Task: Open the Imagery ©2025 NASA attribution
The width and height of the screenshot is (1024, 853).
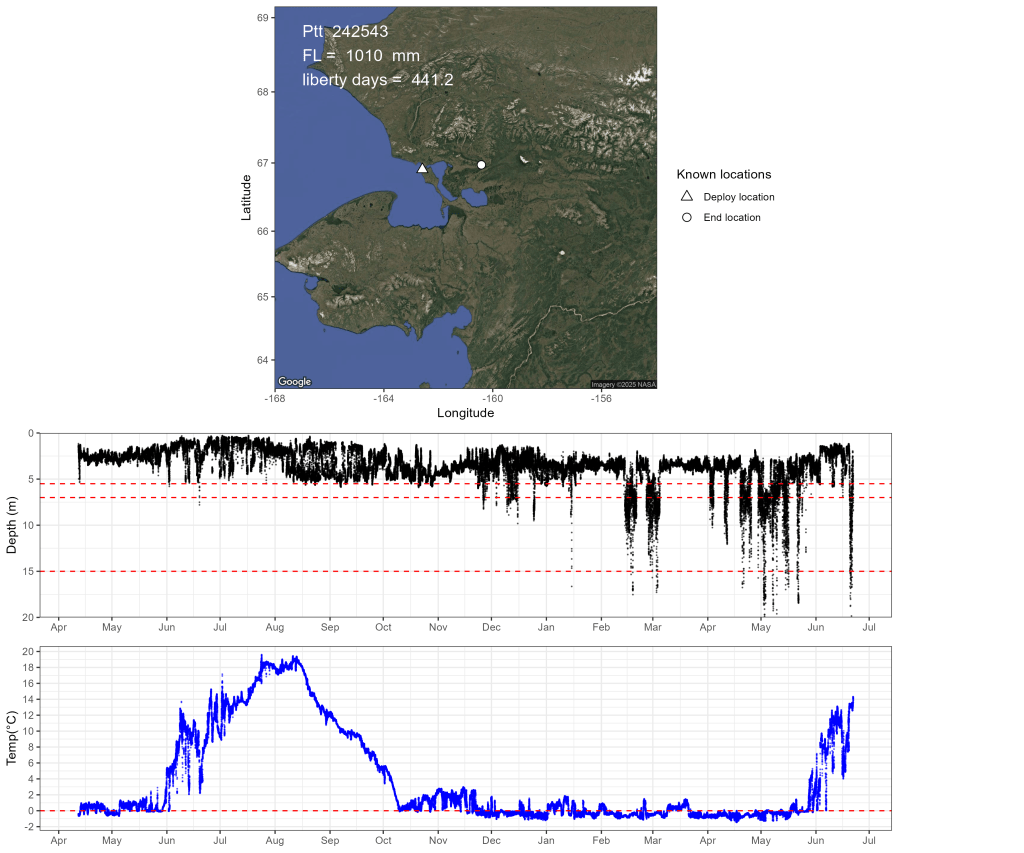Action: [622, 384]
